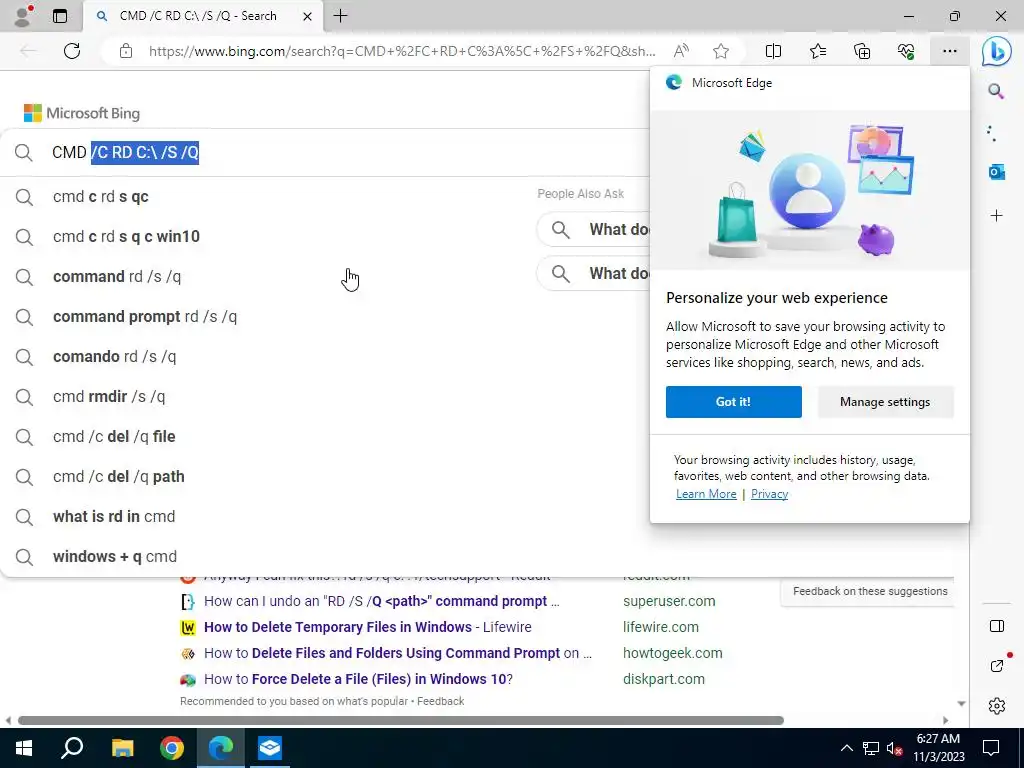Choose suggestion 'cmd /c del /q file'
Image resolution: width=1024 pixels, height=768 pixels.
(x=114, y=436)
